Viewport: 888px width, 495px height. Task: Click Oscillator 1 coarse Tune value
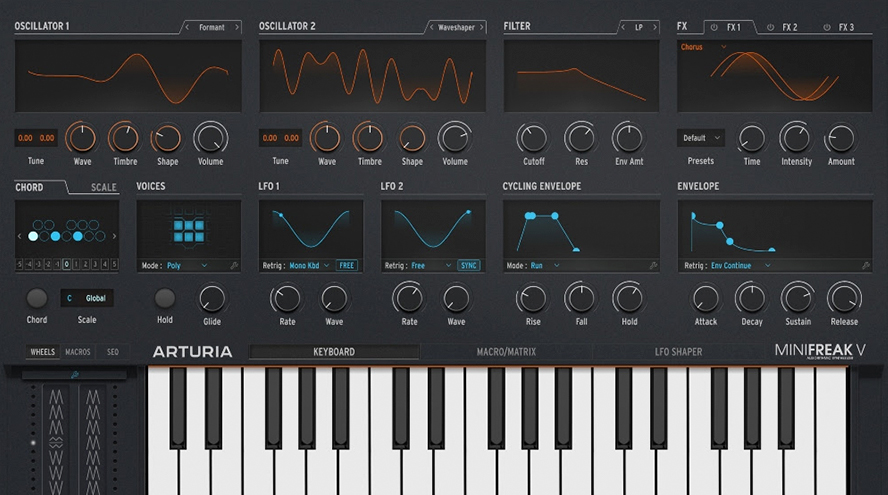pos(25,138)
